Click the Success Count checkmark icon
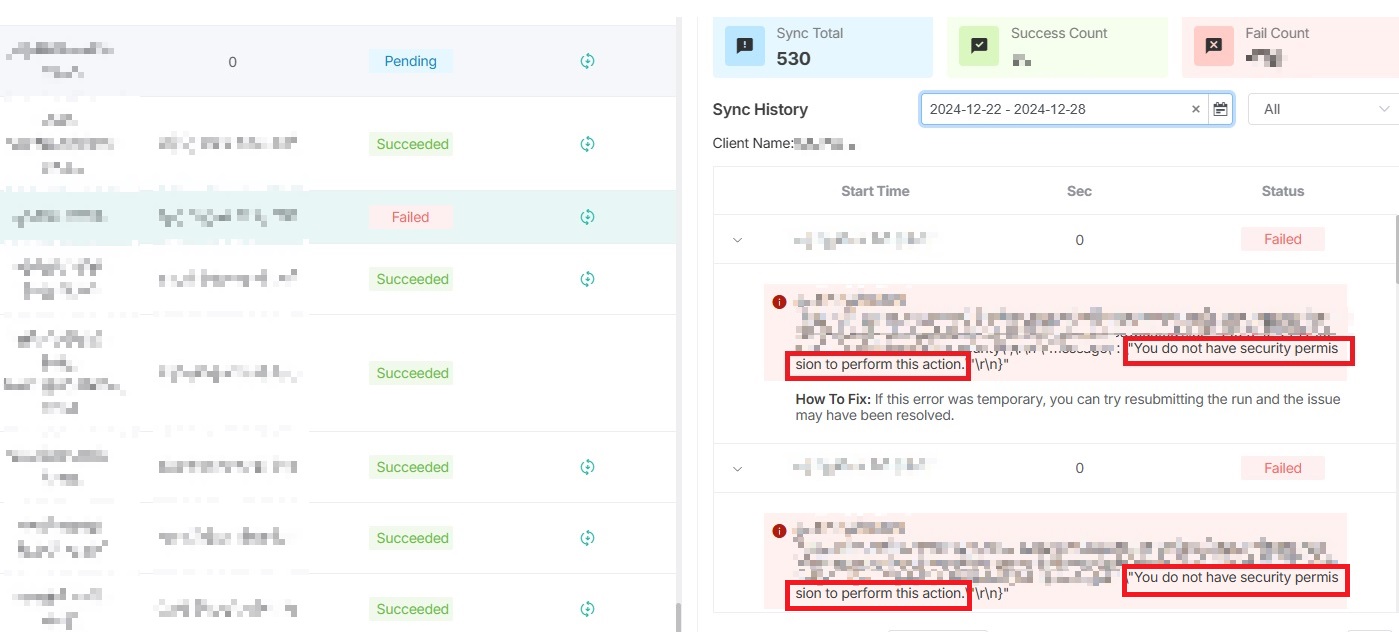This screenshot has height=632, width=1399. coord(979,46)
